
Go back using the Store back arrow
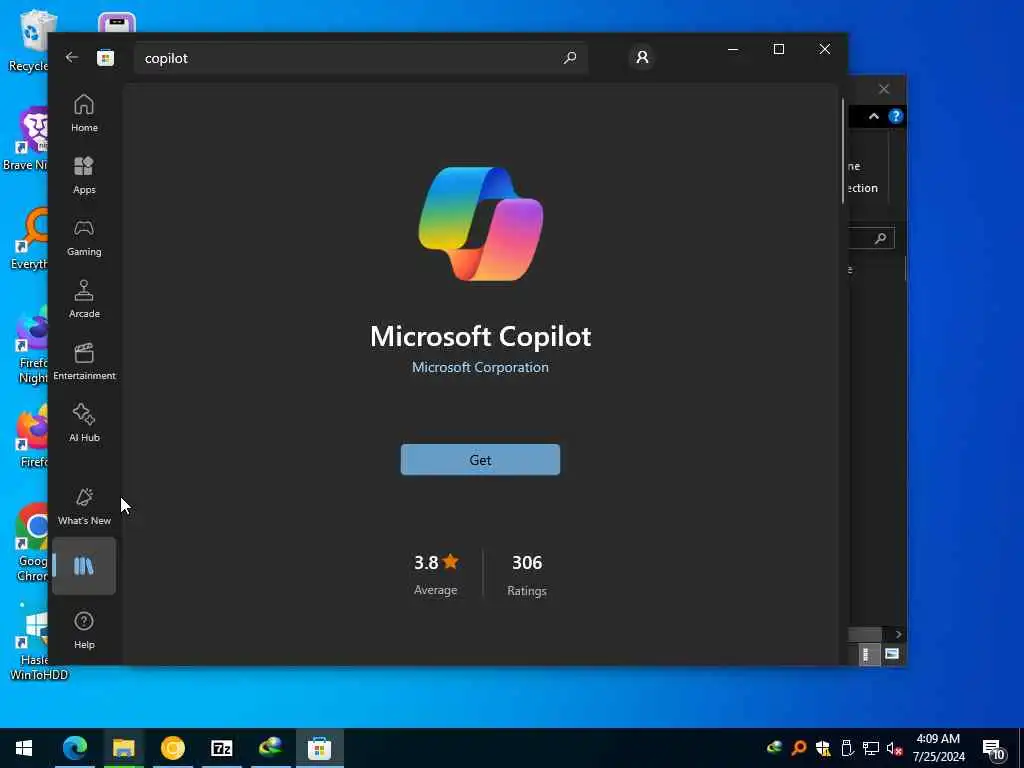click(x=72, y=57)
